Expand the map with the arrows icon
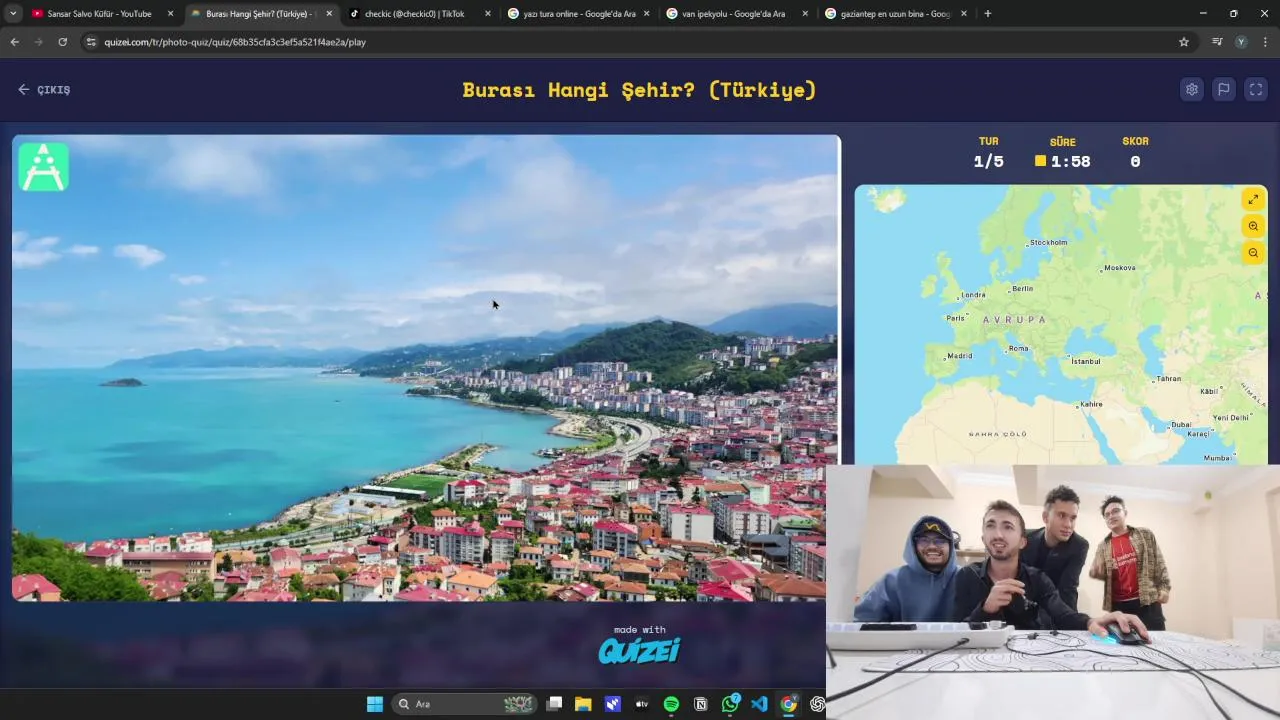 pyautogui.click(x=1253, y=200)
